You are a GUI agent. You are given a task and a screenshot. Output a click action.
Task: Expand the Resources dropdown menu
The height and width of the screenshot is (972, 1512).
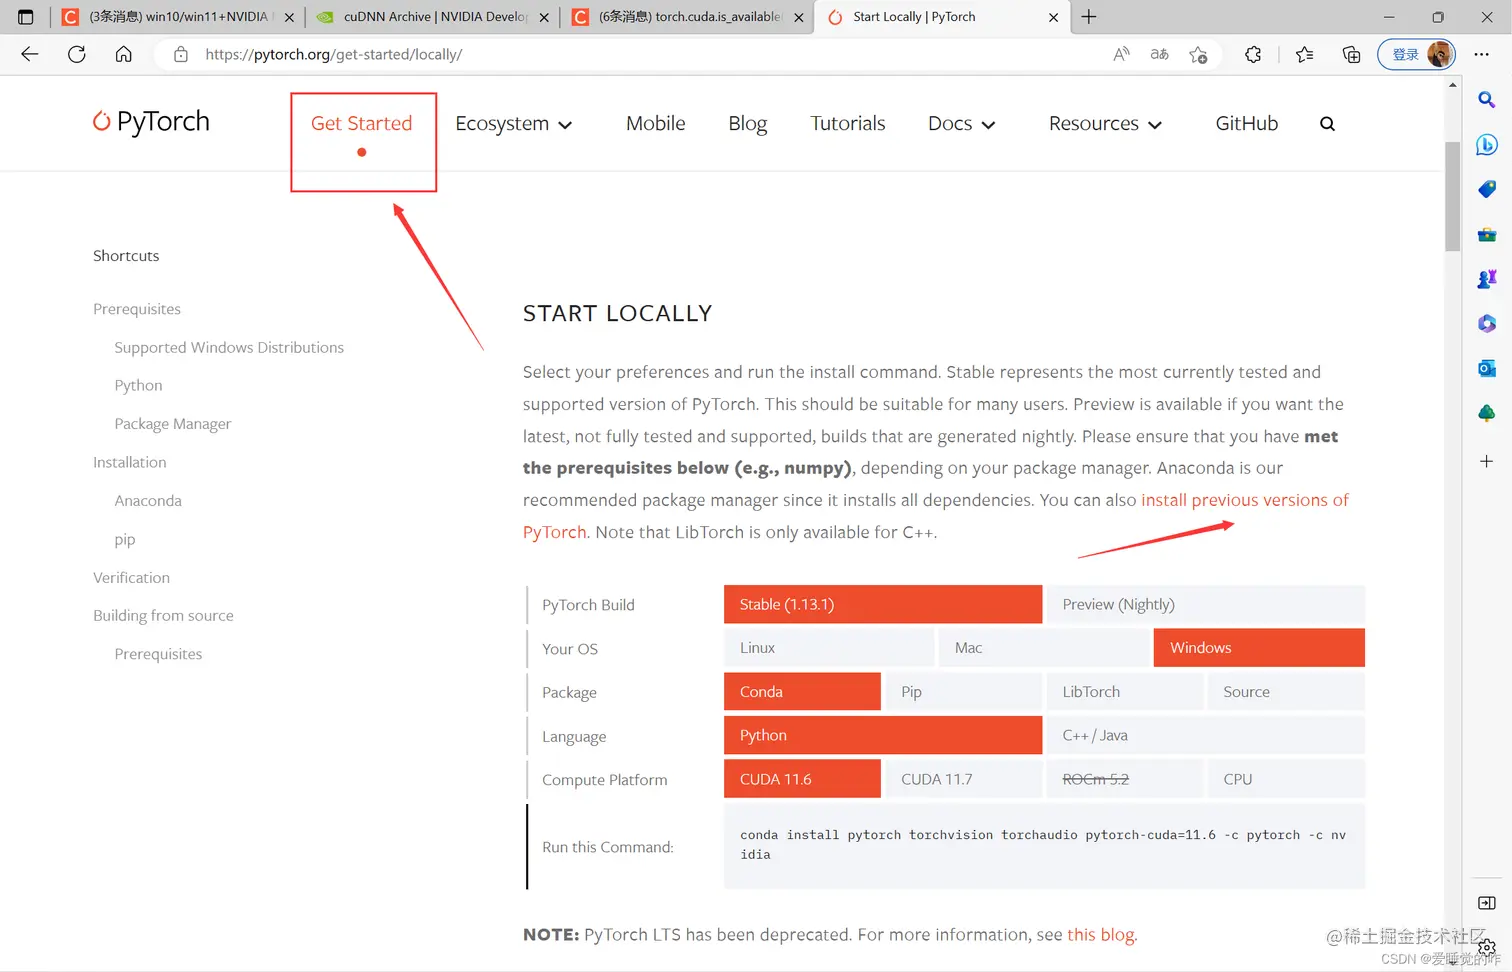[1105, 124]
